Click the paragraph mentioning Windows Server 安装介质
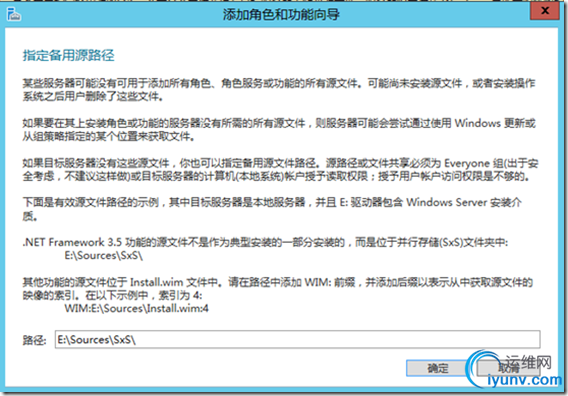This screenshot has height=396, width=568. click(272, 209)
